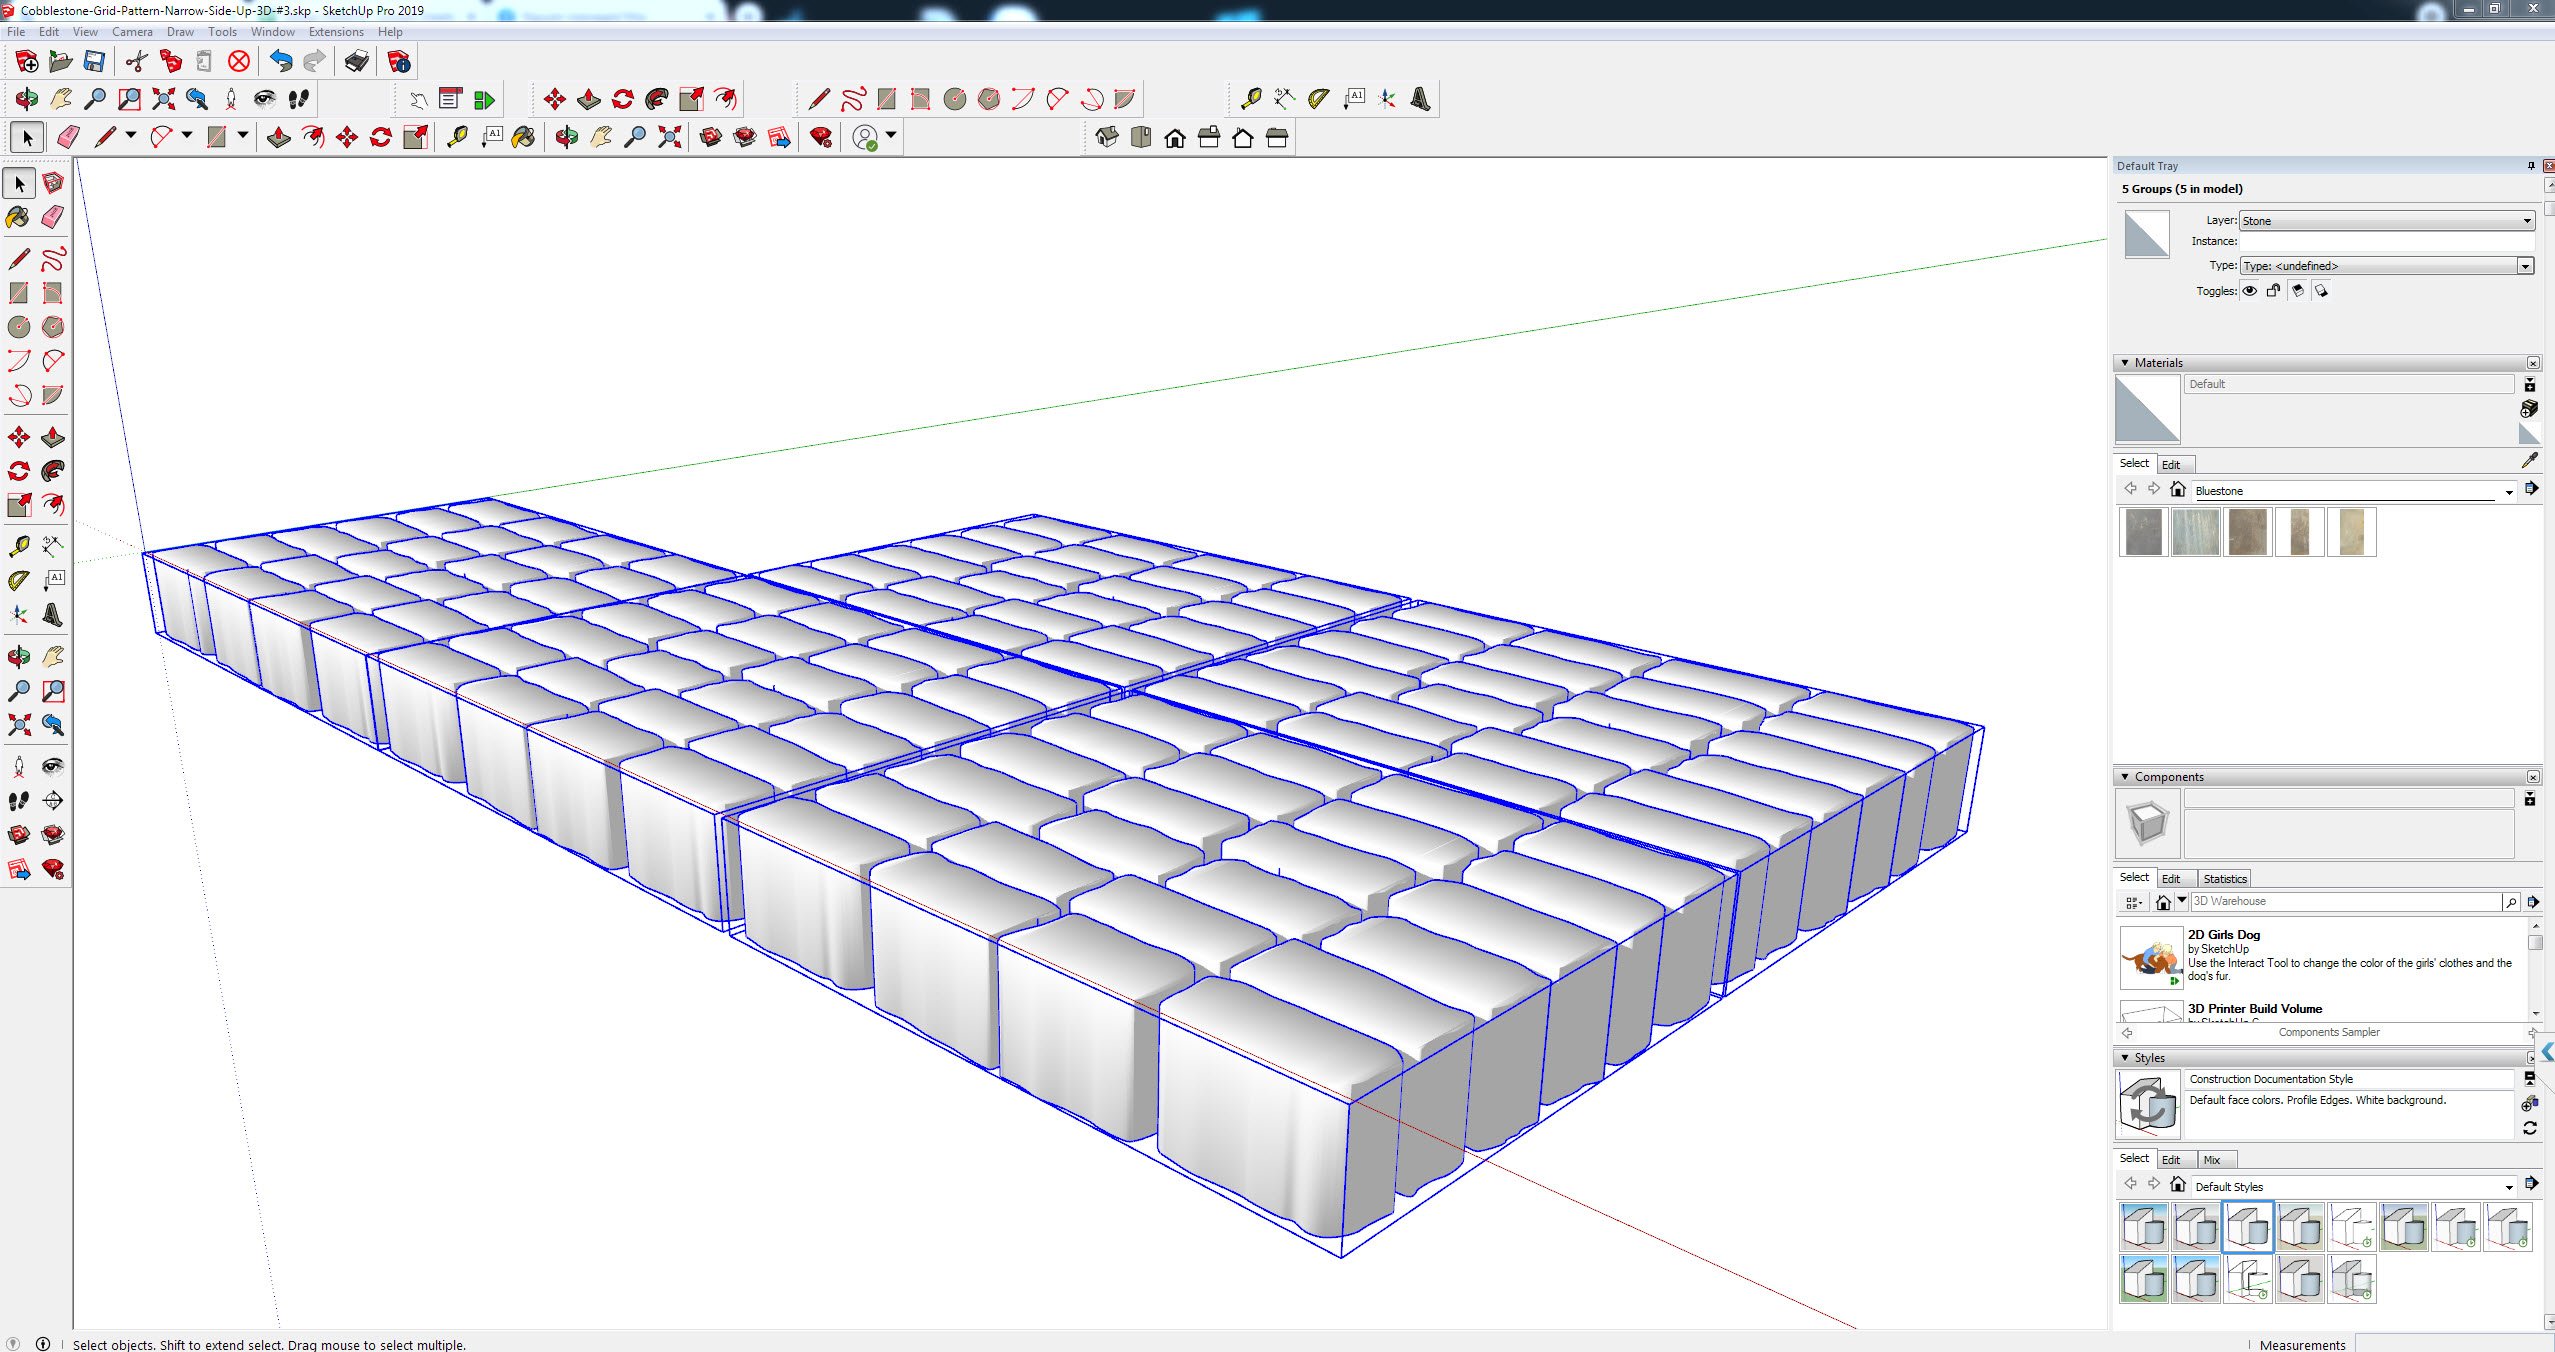The height and width of the screenshot is (1352, 2555).
Task: Toggle Receive Shadows for the selection
Action: [x=2323, y=290]
